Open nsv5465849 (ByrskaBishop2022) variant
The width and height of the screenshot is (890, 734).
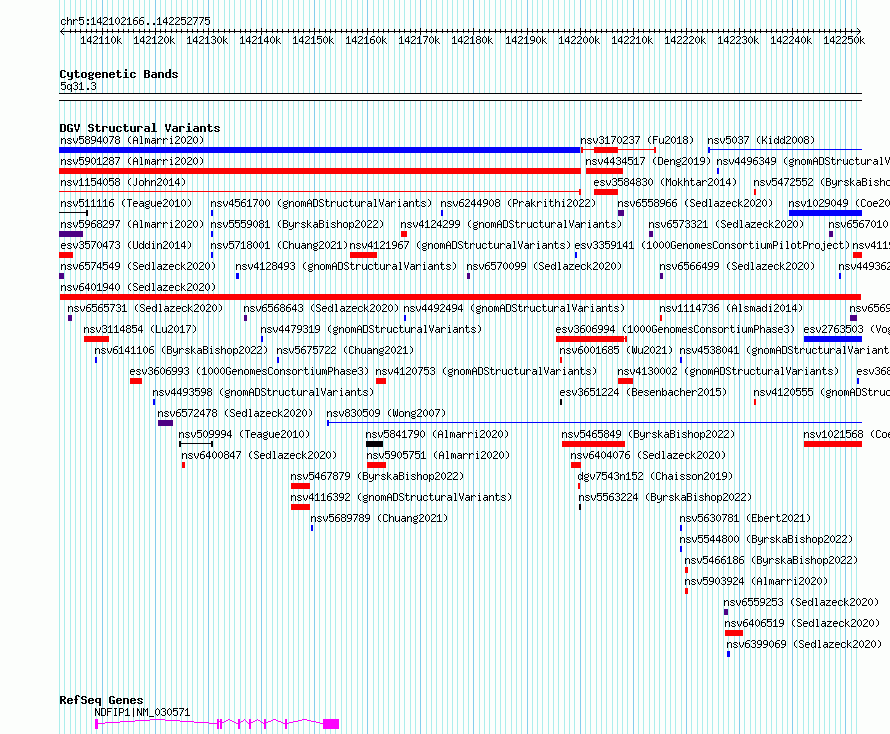point(648,434)
